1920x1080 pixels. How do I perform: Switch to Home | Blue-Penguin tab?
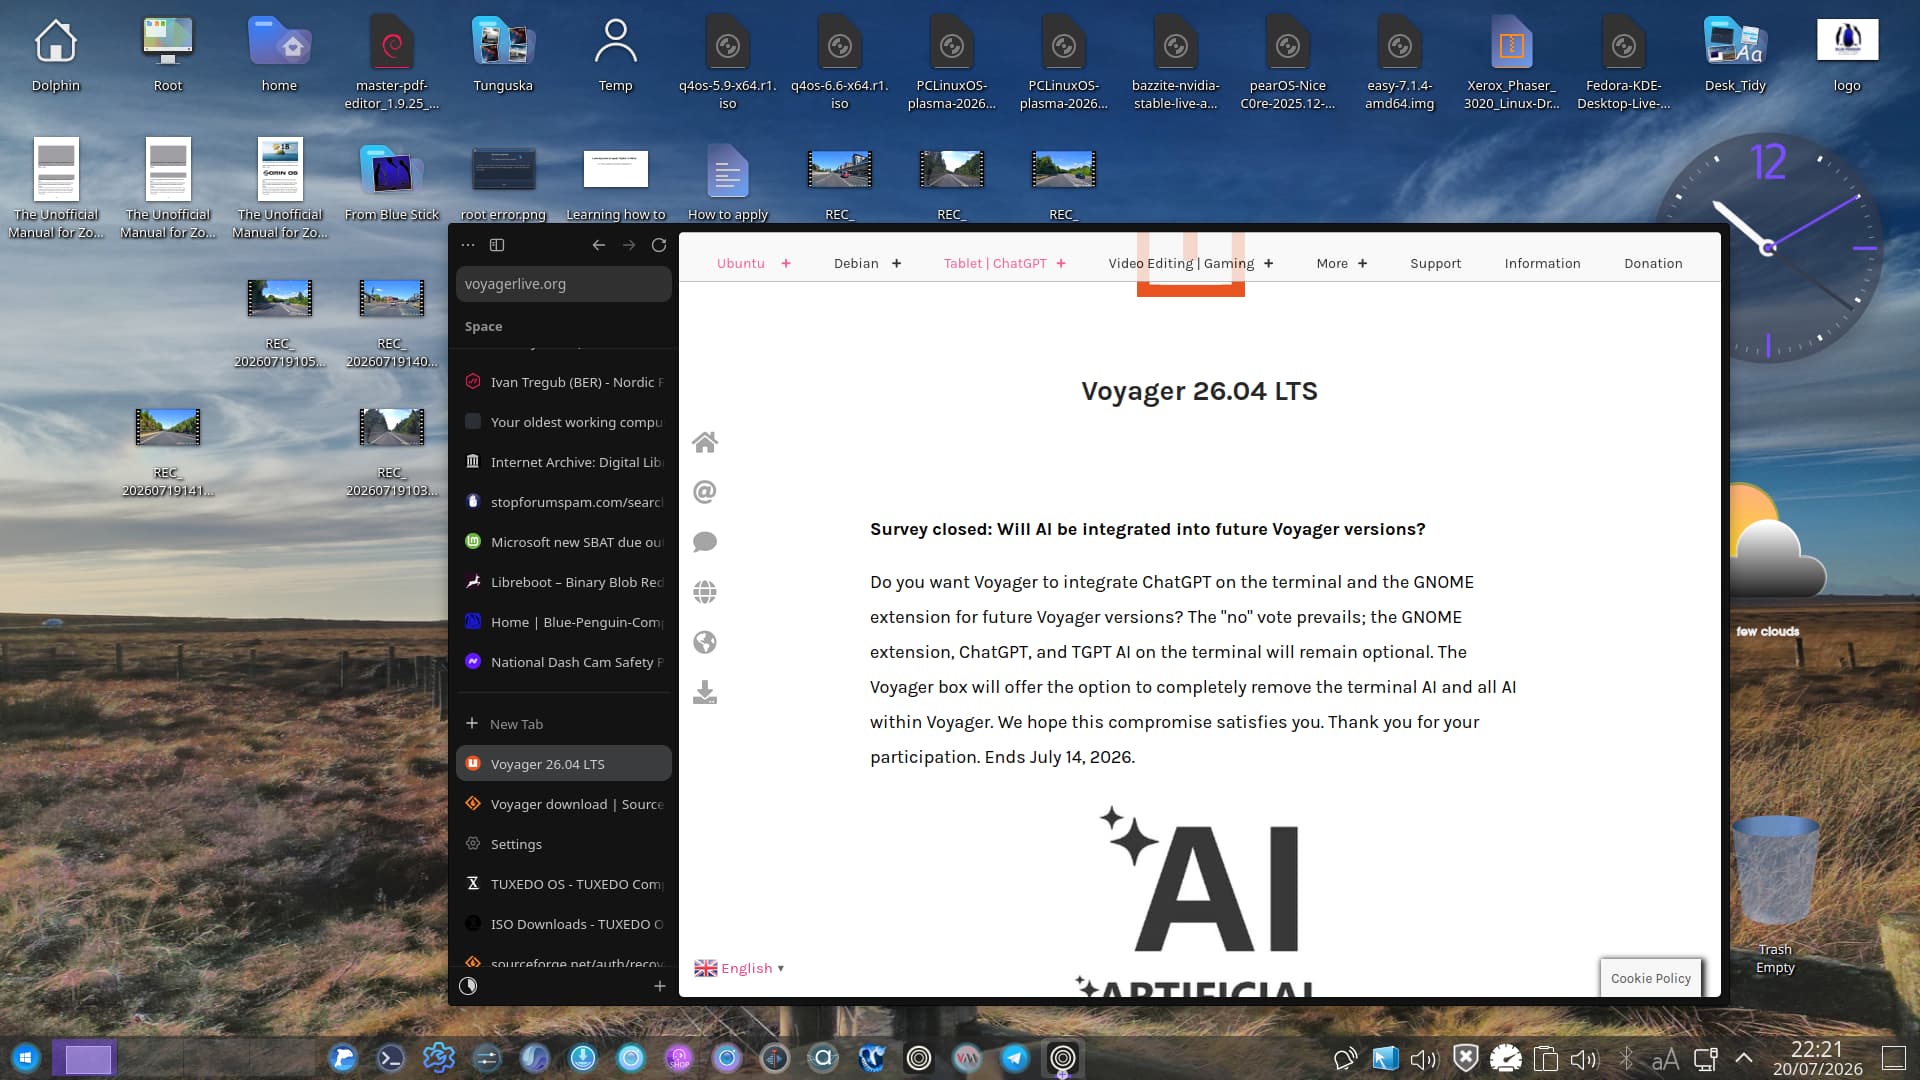[x=564, y=622]
